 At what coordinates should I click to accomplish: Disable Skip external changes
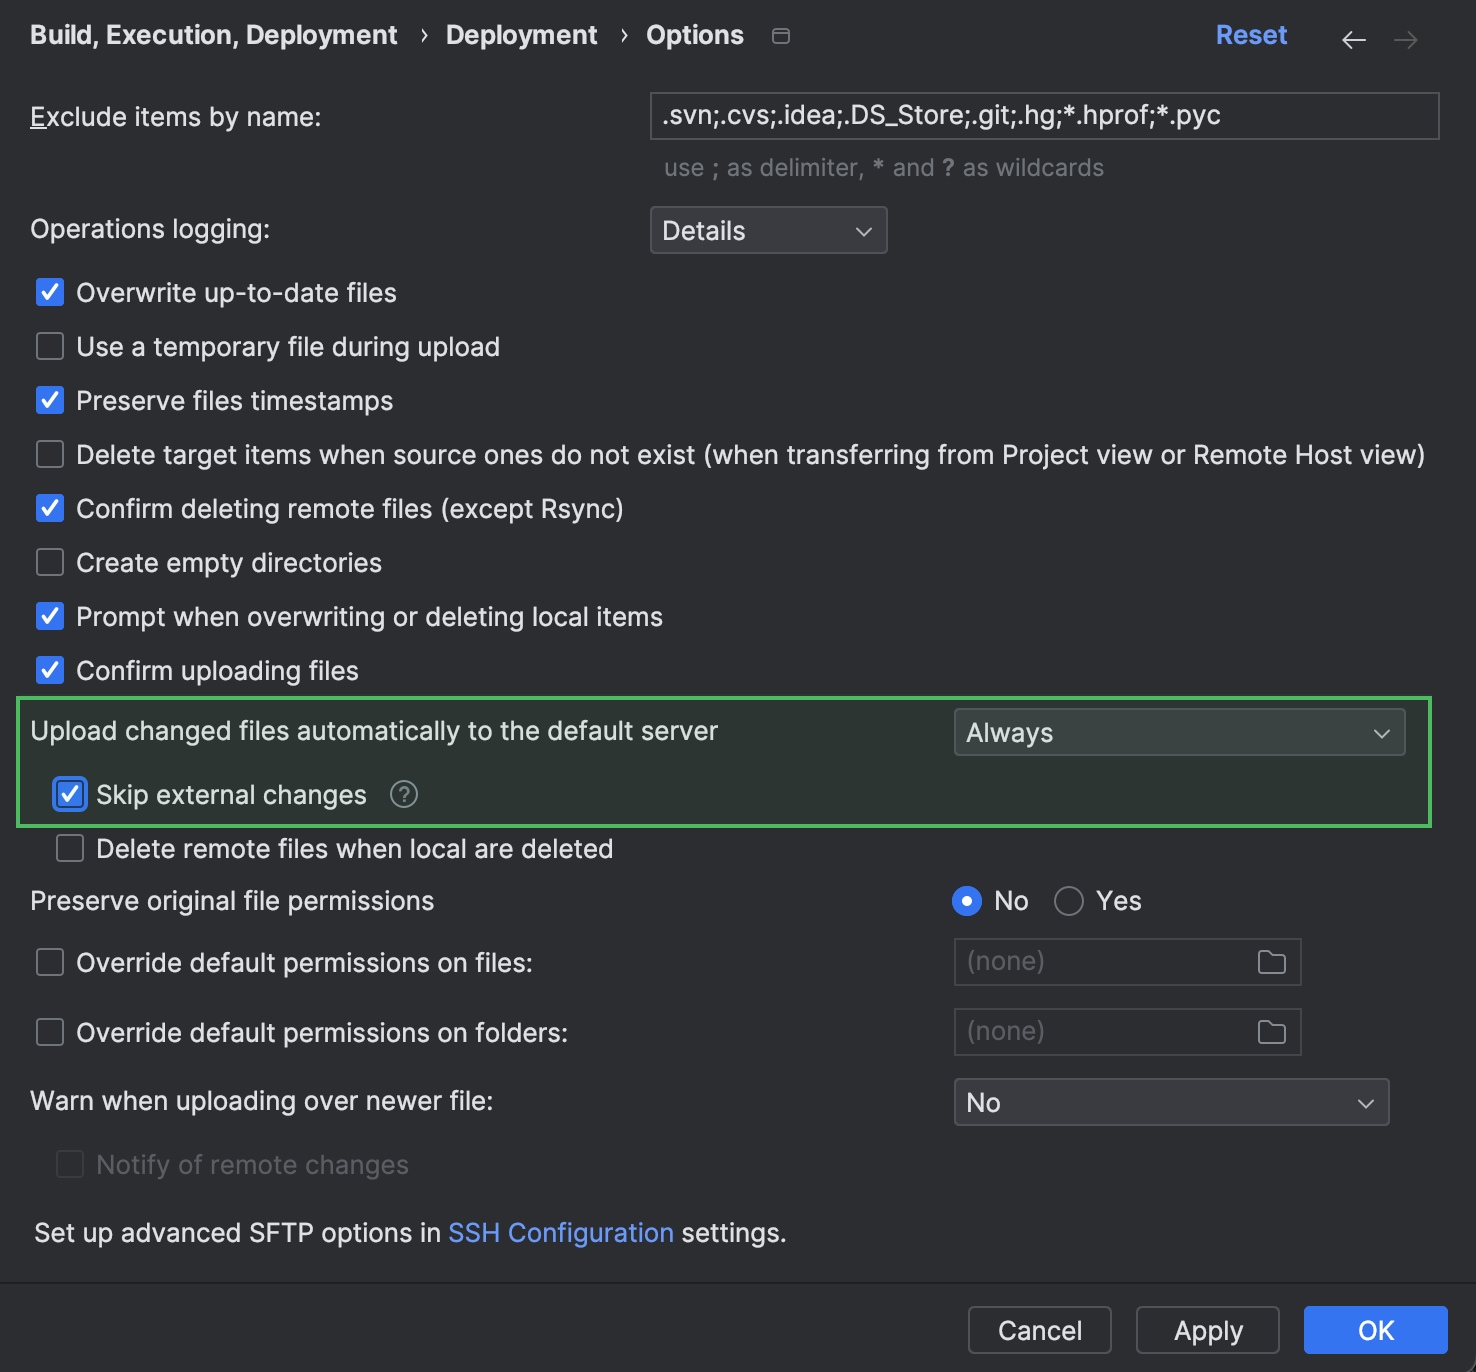(69, 794)
